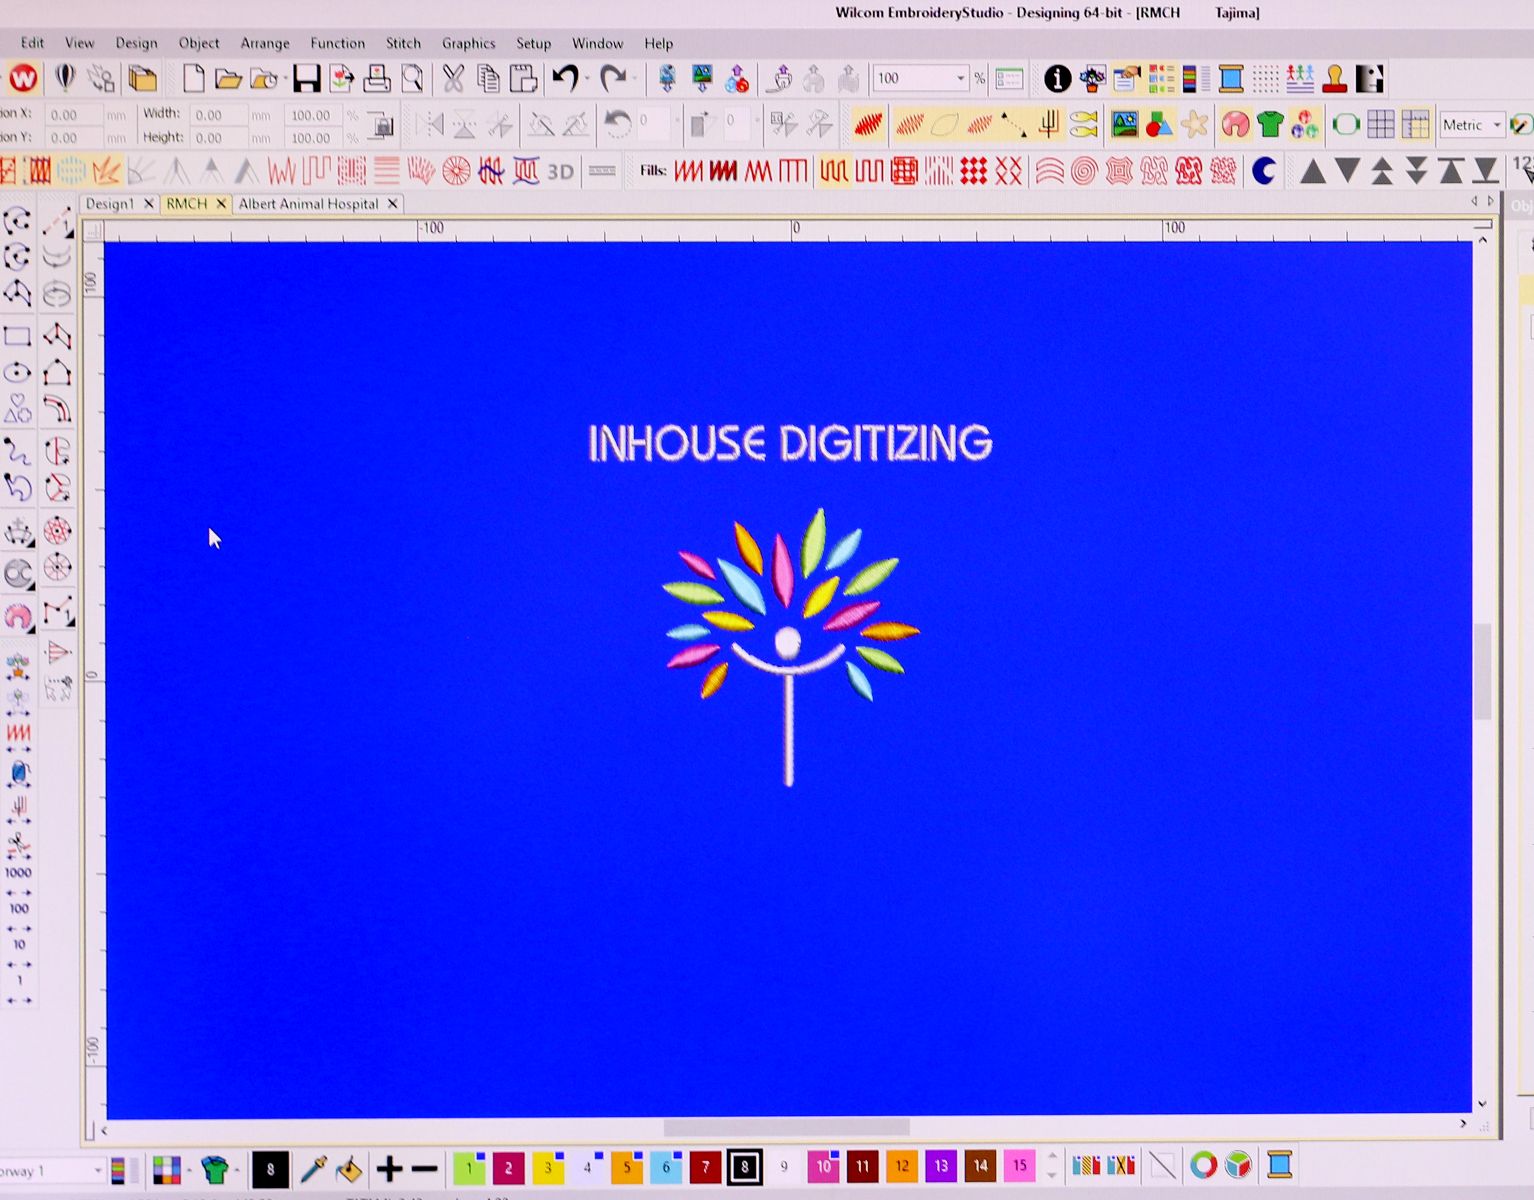This screenshot has height=1200, width=1534.
Task: Open the Metric measurement units dropdown
Action: click(1496, 125)
